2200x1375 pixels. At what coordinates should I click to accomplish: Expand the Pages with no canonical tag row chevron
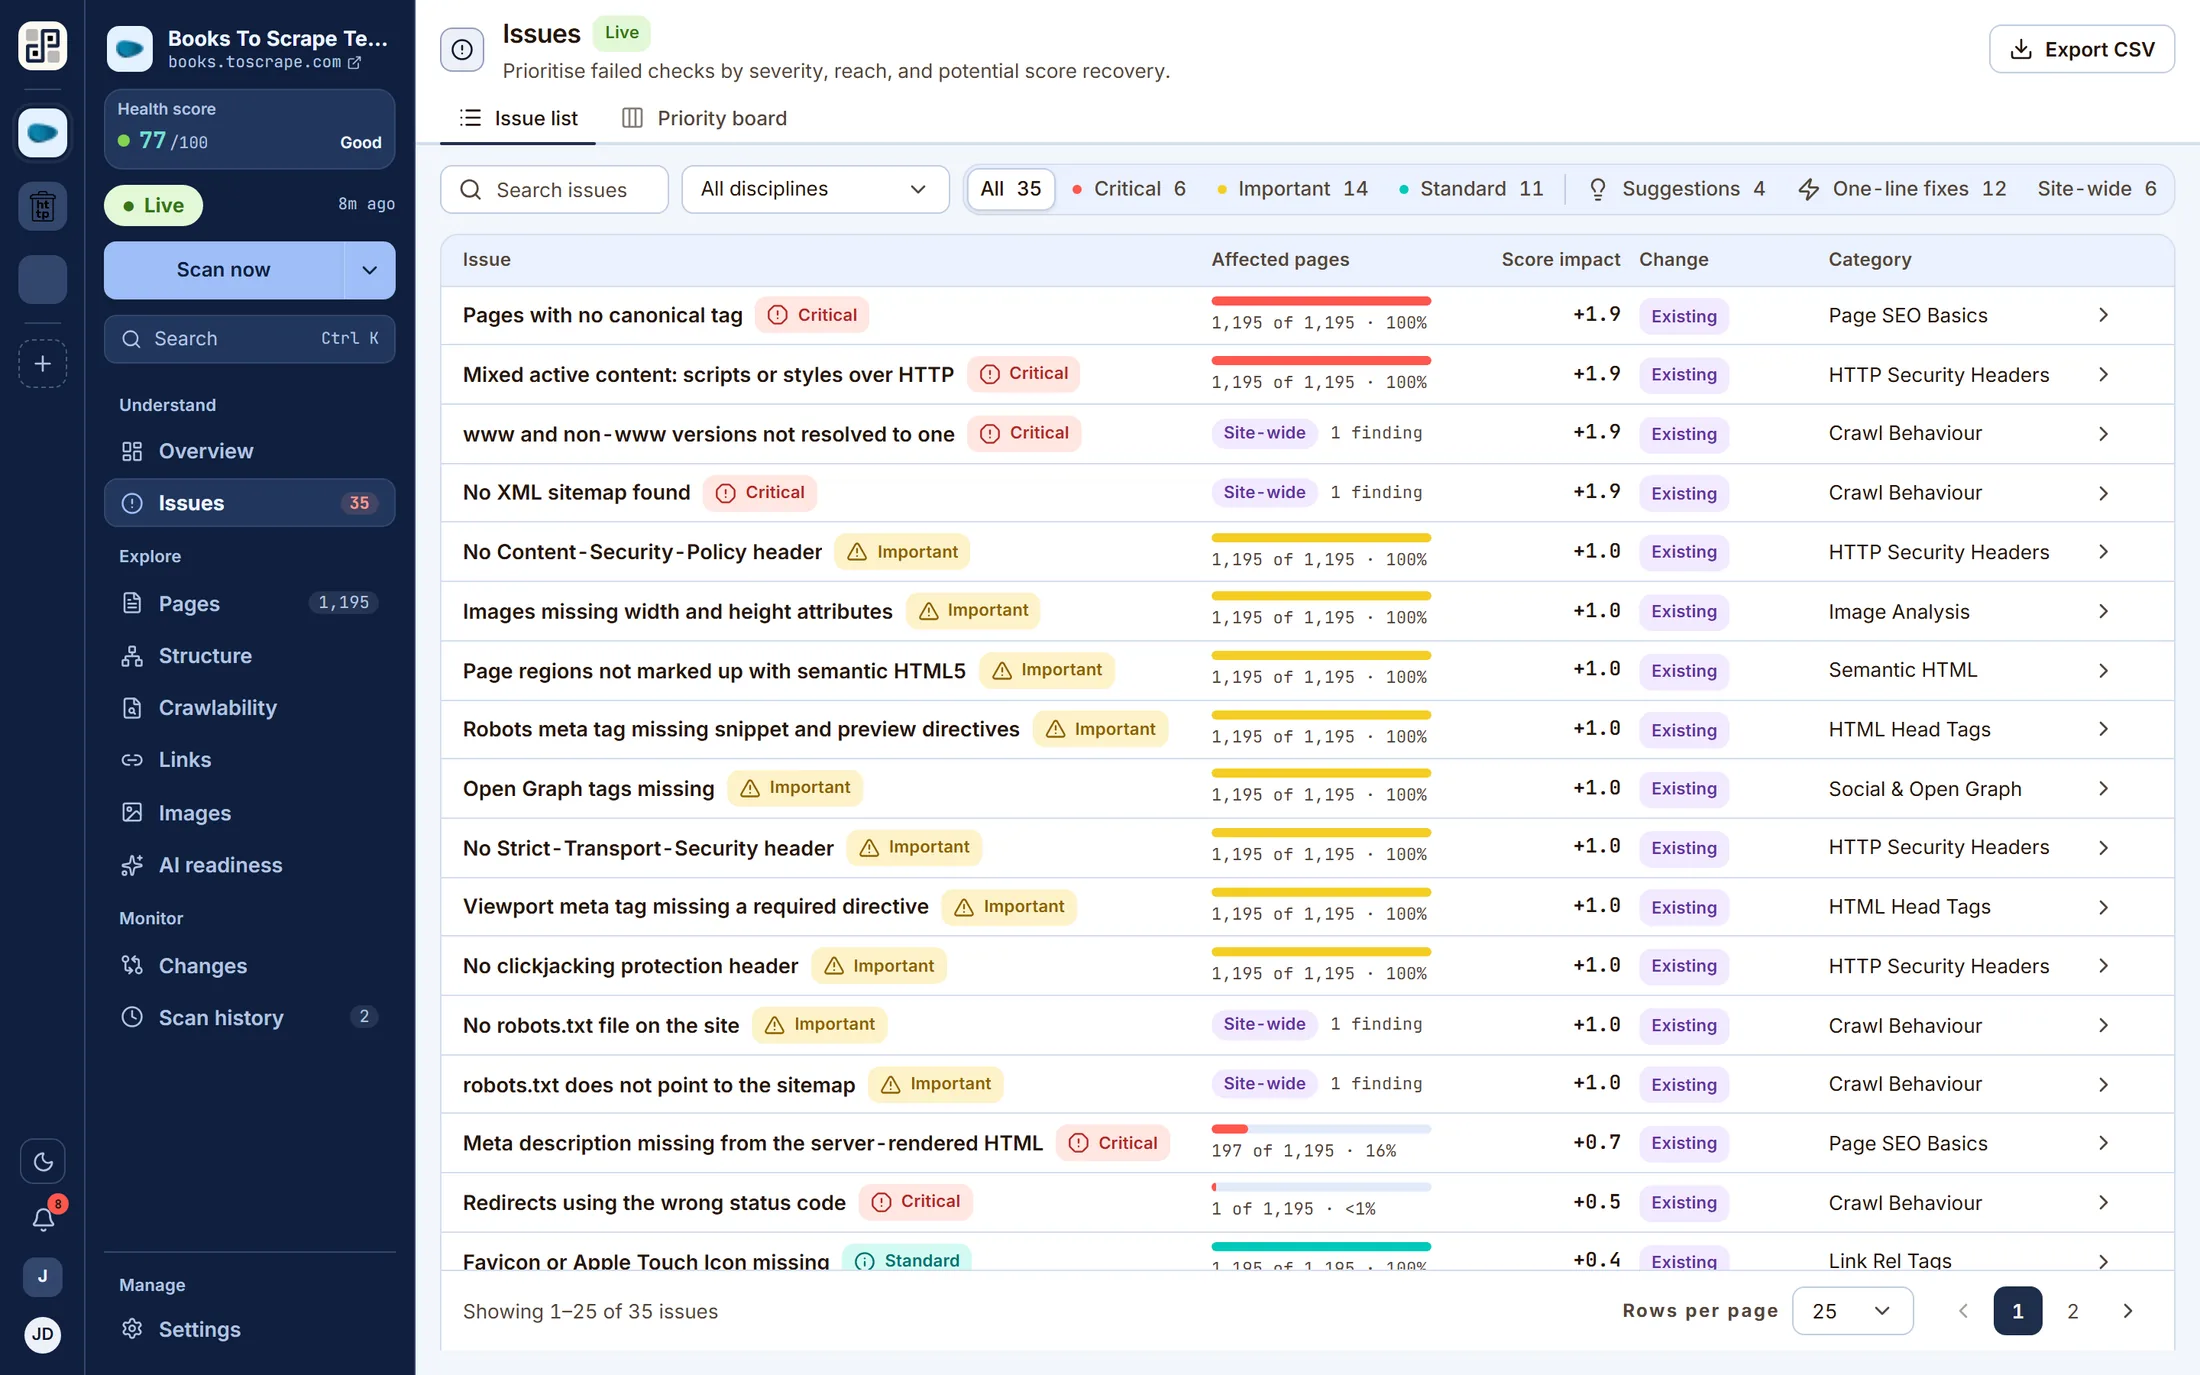click(2103, 315)
